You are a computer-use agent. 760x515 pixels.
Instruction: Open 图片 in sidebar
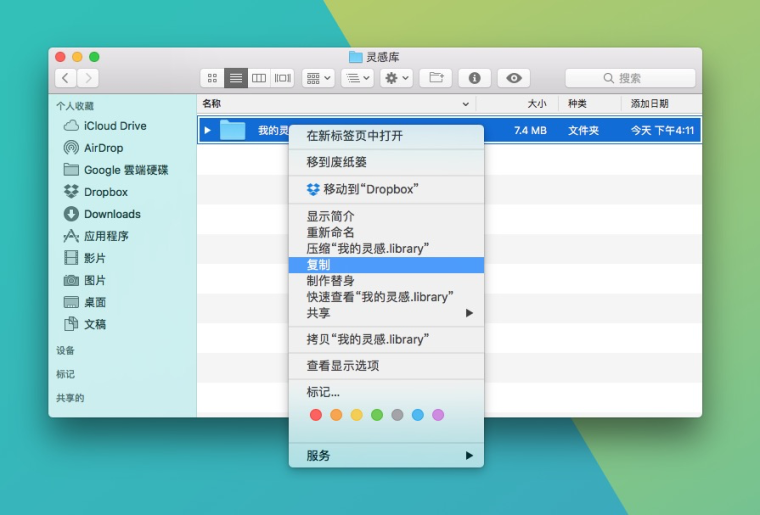[x=84, y=280]
